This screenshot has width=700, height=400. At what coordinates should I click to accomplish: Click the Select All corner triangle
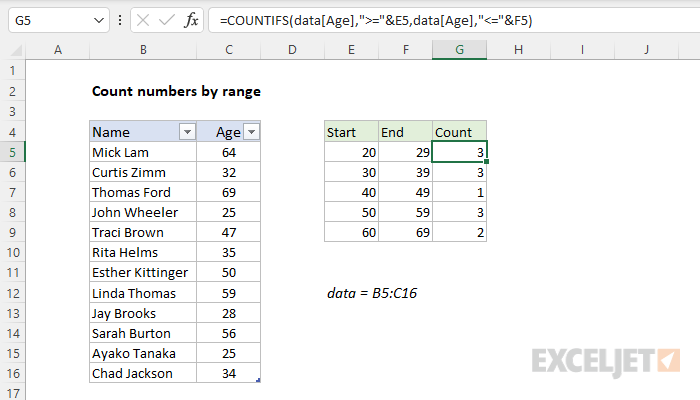point(12,49)
